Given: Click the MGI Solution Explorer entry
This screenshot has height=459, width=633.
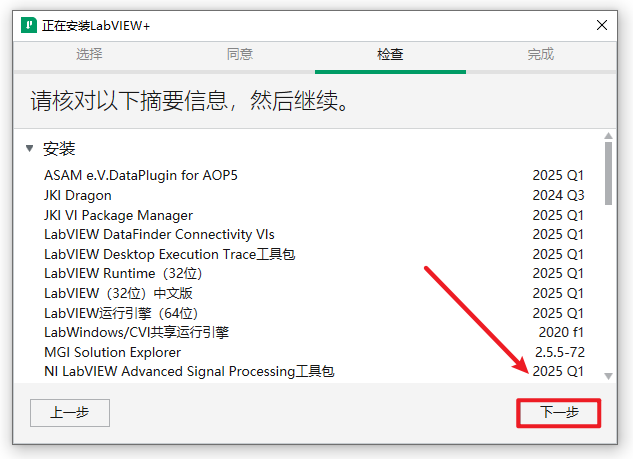Looking at the screenshot, I should (112, 352).
